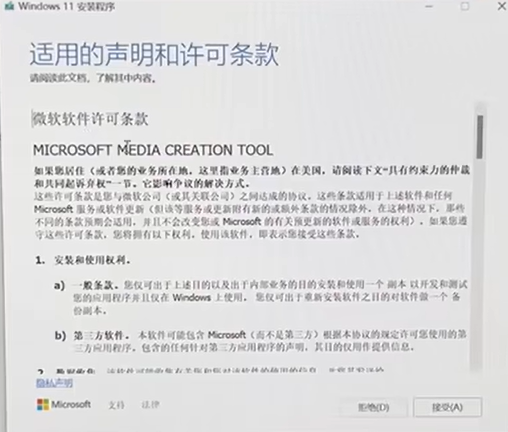This screenshot has height=432, width=508.
Task: Click section 1. 安装和使用权利 heading
Action: 83,260
